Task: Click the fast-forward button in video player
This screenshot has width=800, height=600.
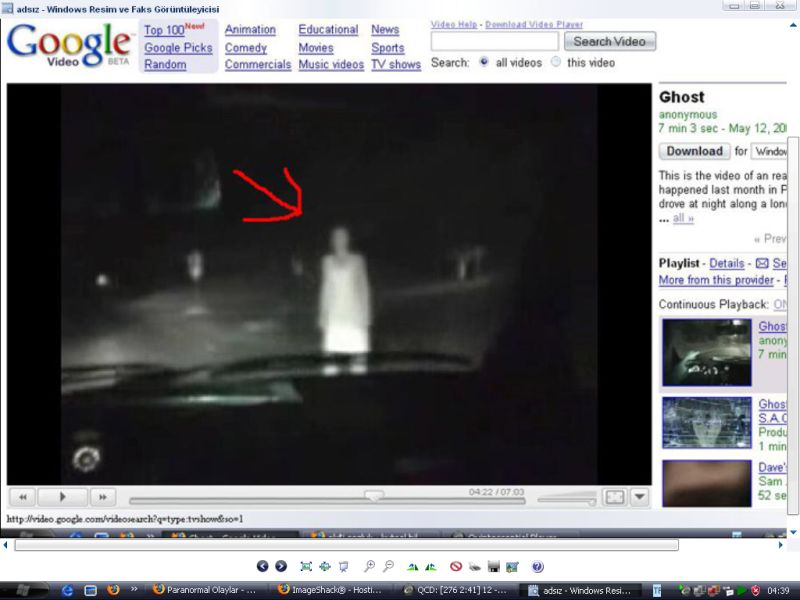Action: pos(103,497)
